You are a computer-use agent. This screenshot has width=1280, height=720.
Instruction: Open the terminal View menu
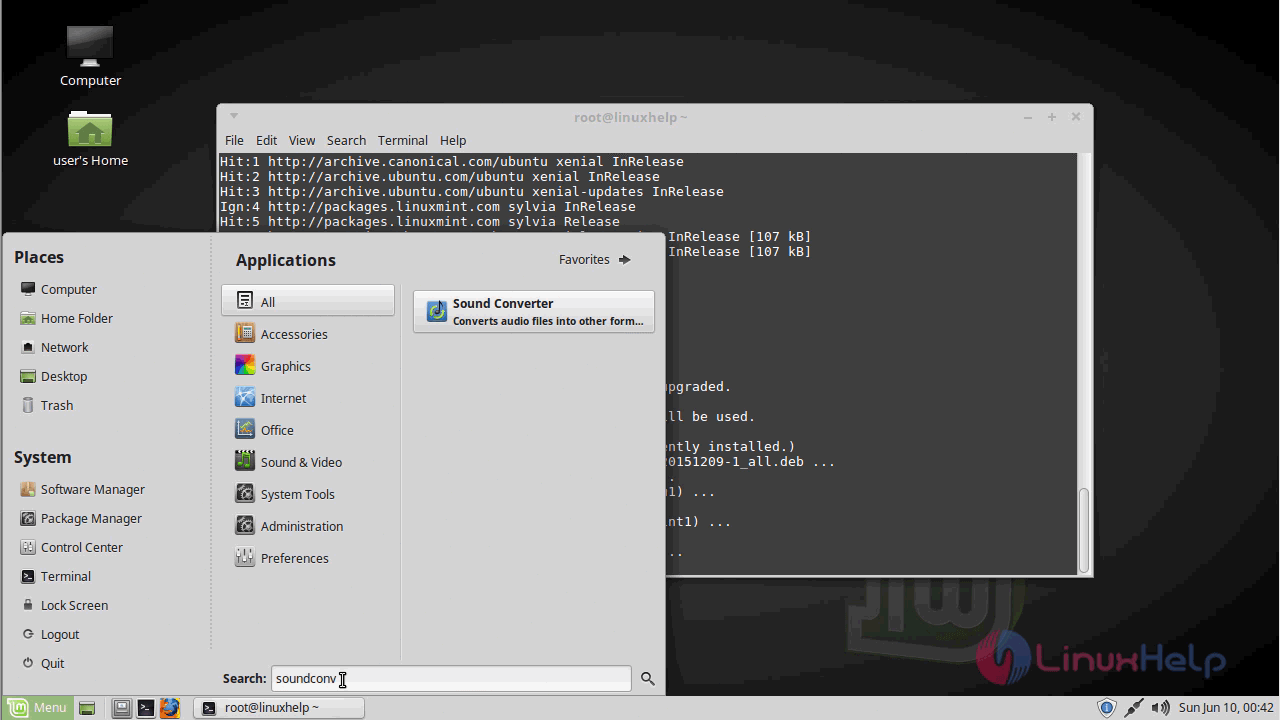(x=301, y=140)
